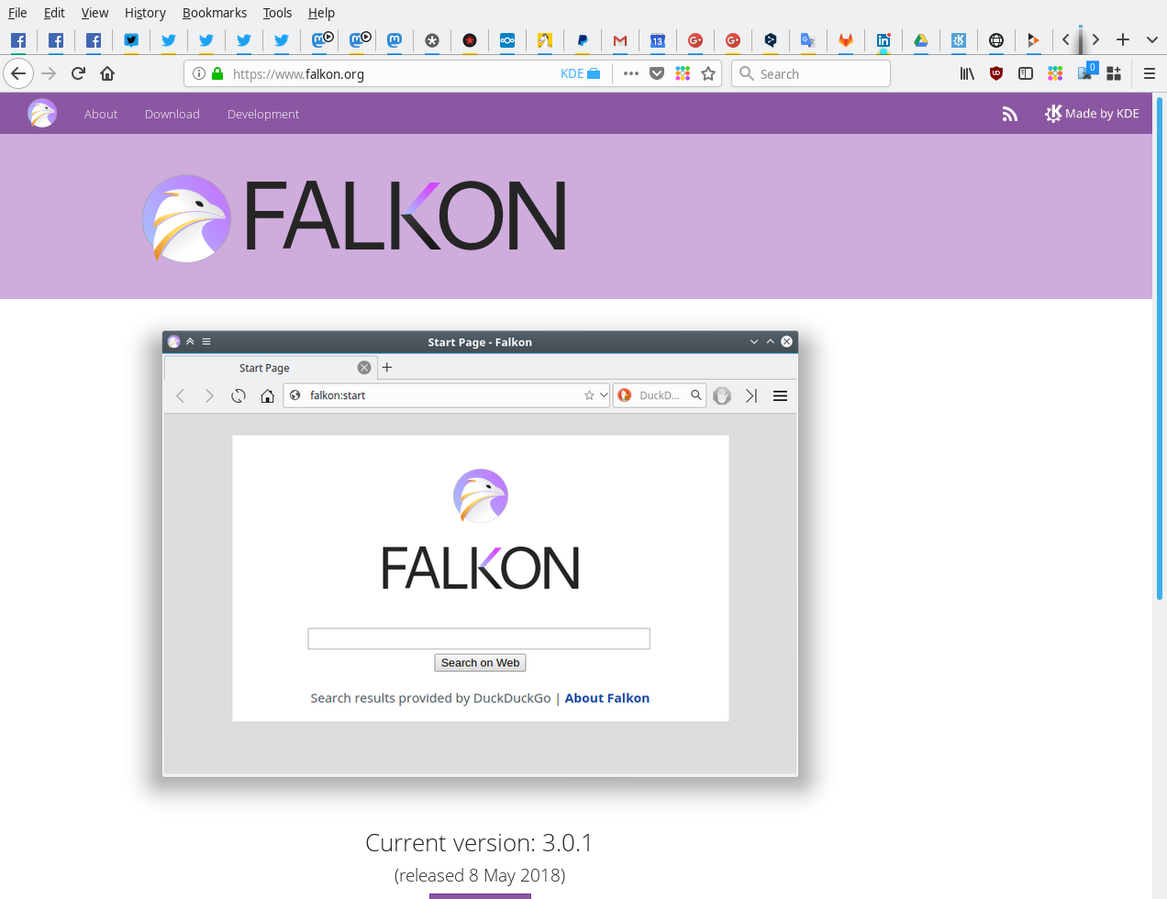Click the Made by KDE link

tap(1092, 114)
